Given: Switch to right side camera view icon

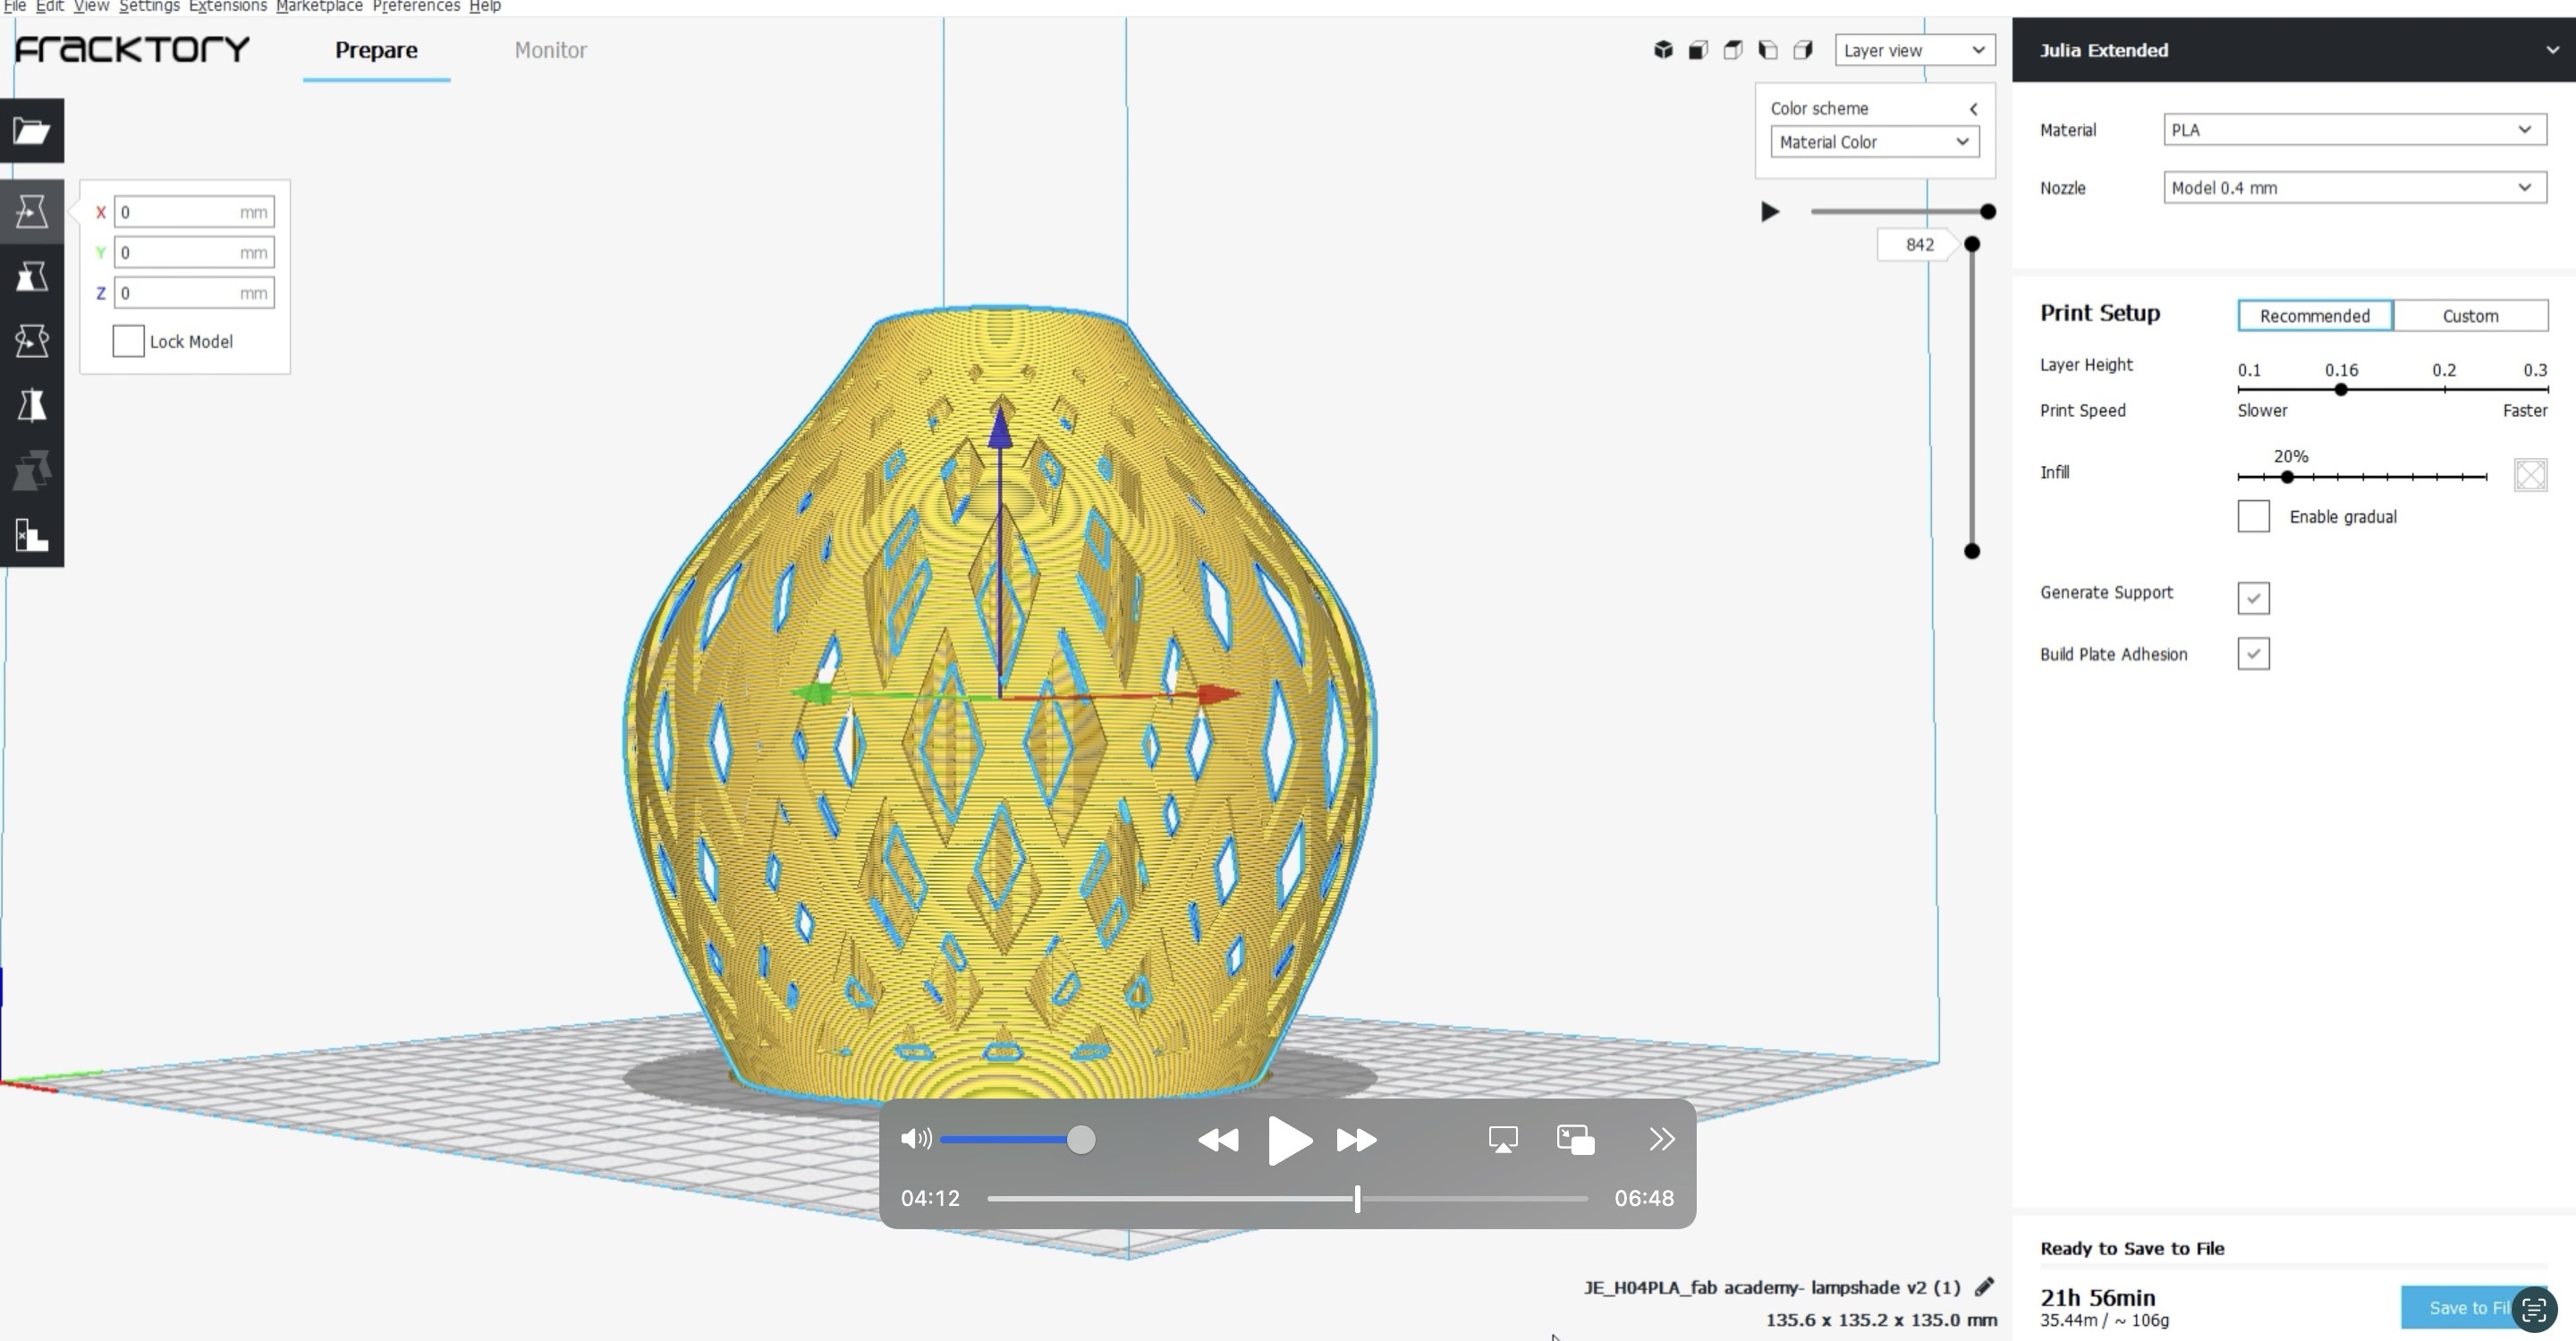Looking at the screenshot, I should point(1803,50).
